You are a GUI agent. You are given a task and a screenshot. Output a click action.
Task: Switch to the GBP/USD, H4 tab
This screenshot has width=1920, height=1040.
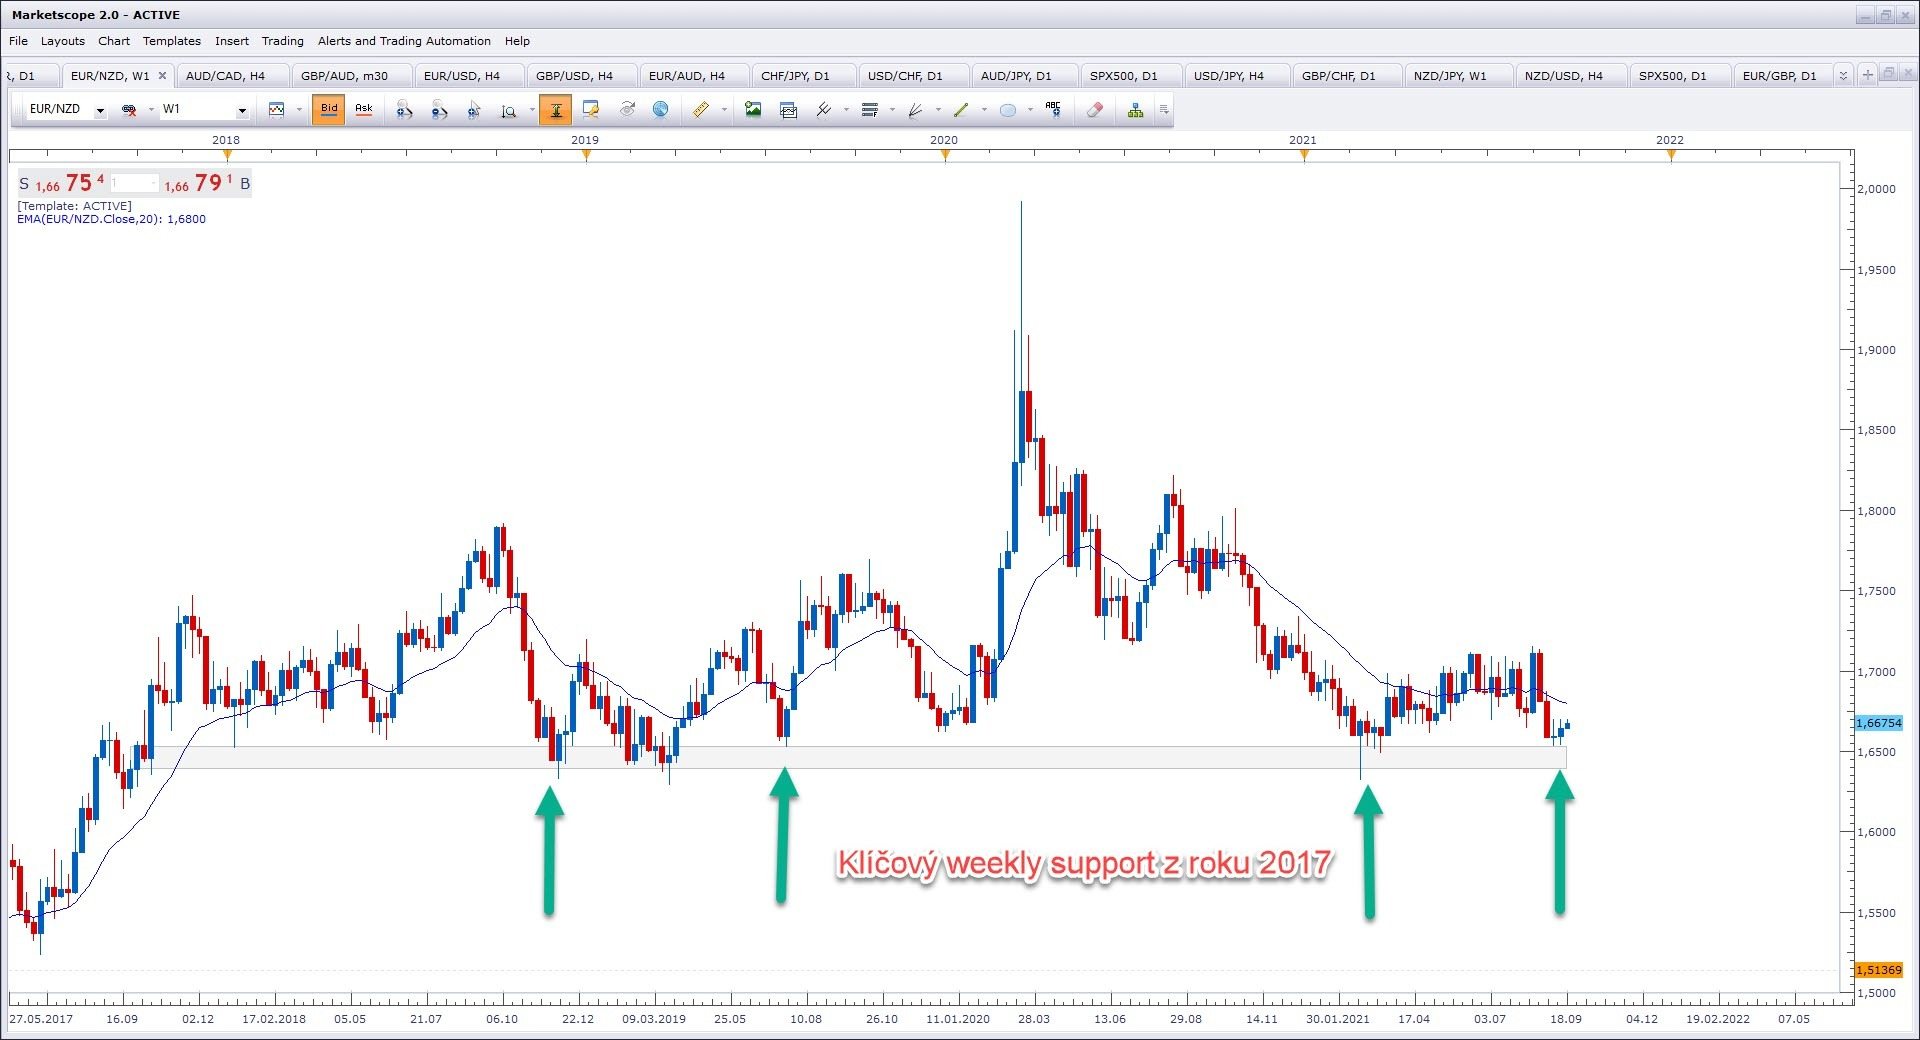click(x=574, y=76)
